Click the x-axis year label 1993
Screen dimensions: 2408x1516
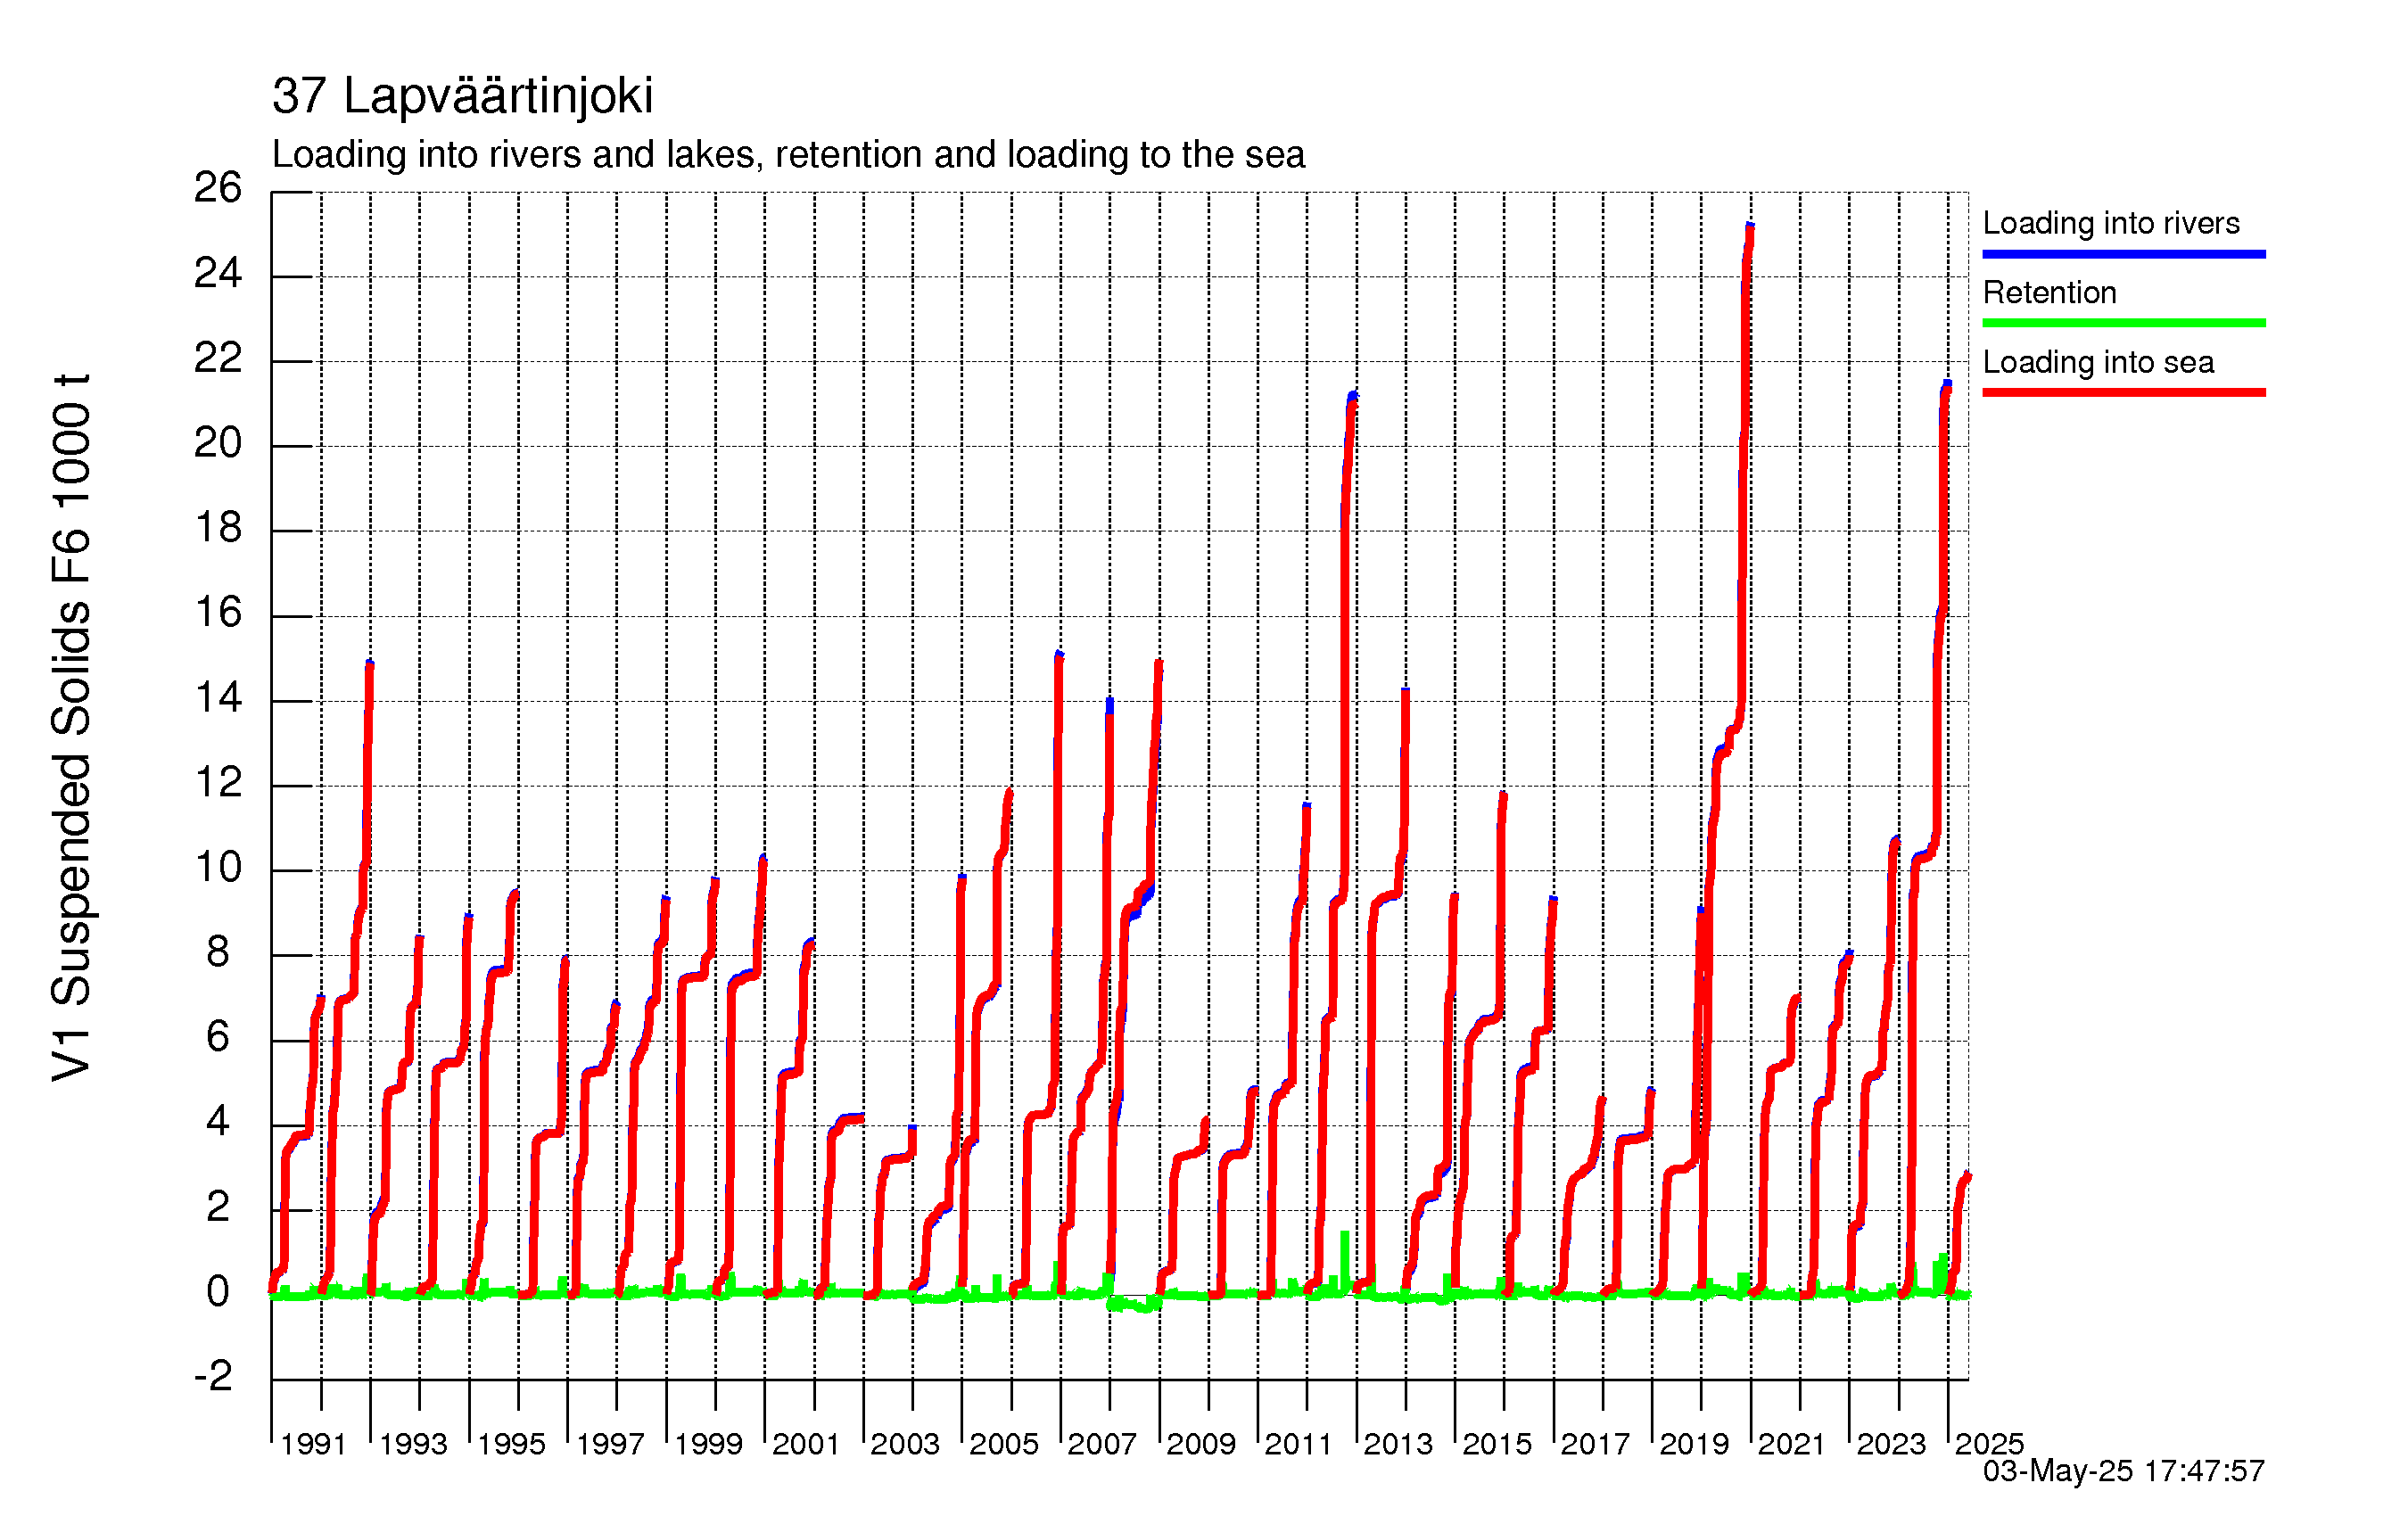coord(413,1445)
